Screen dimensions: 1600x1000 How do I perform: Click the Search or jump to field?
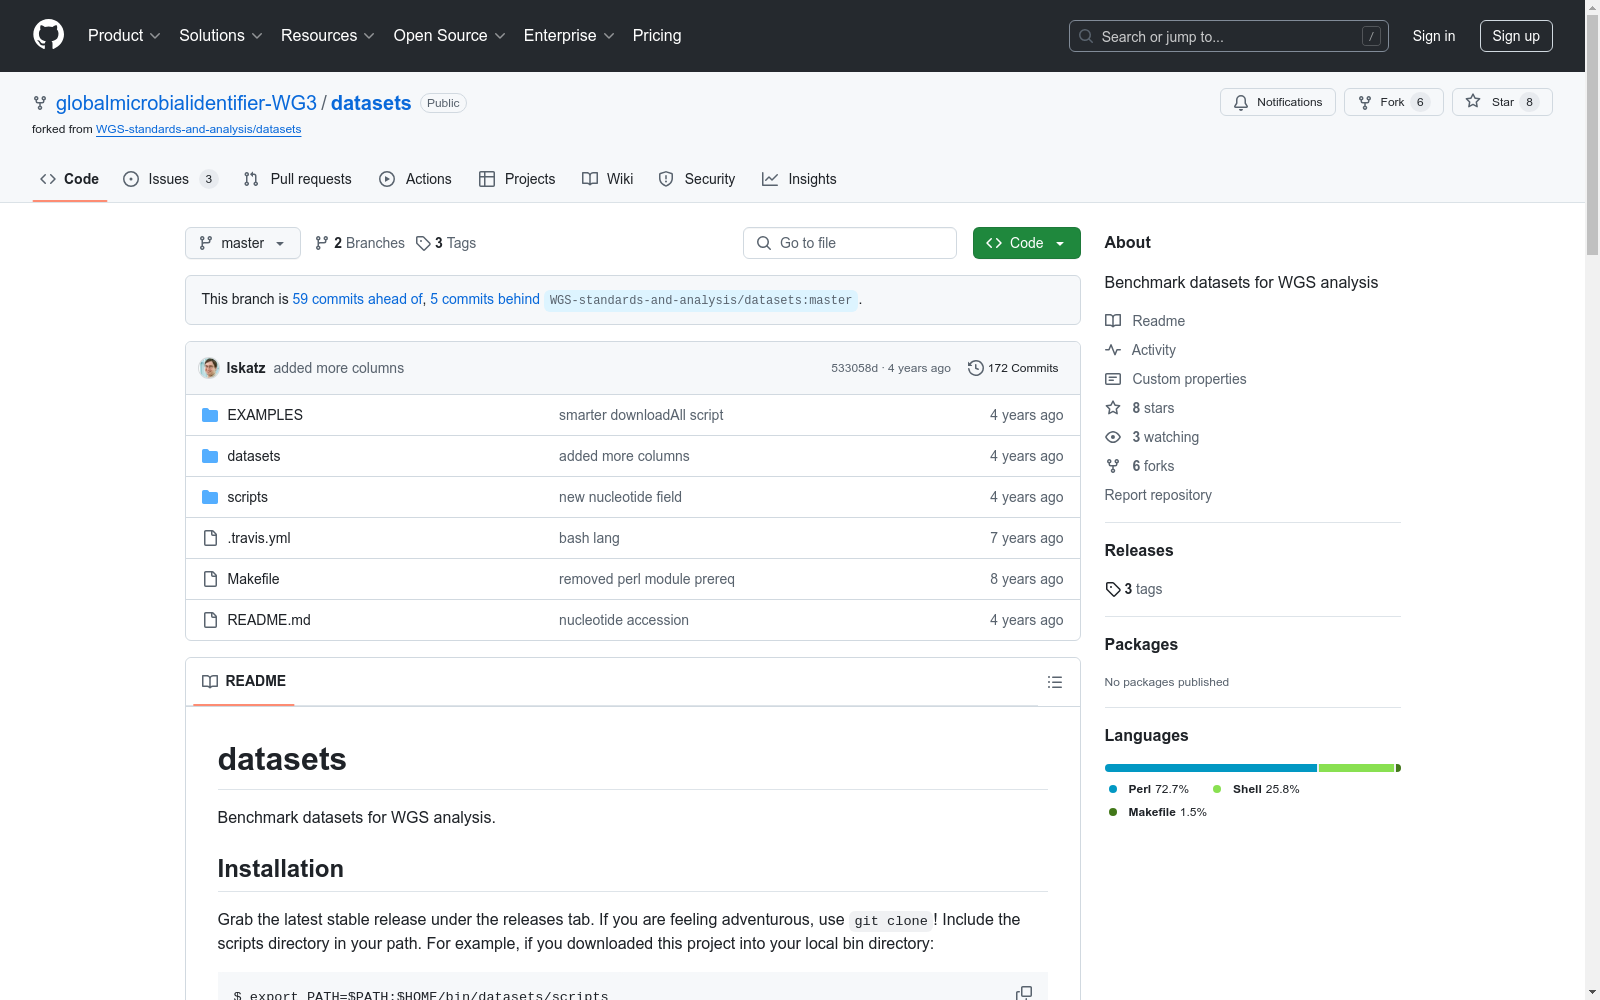point(1229,36)
